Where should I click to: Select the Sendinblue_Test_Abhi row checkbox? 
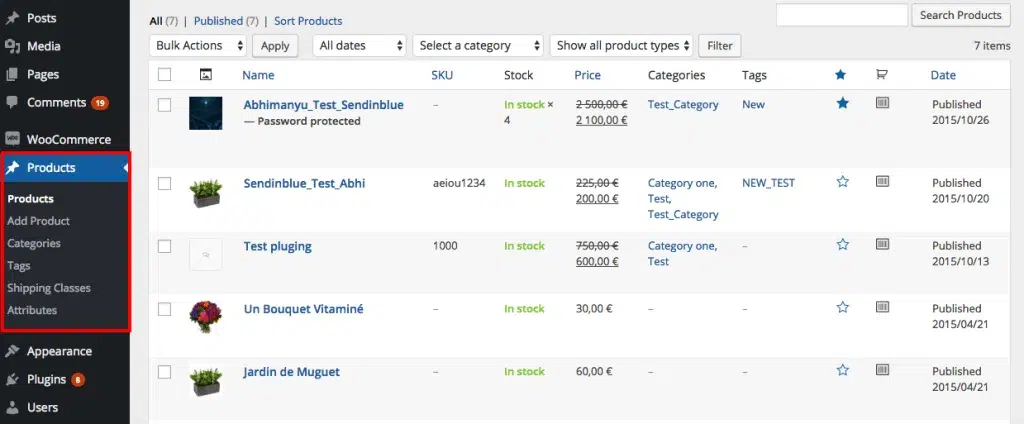[x=165, y=184]
